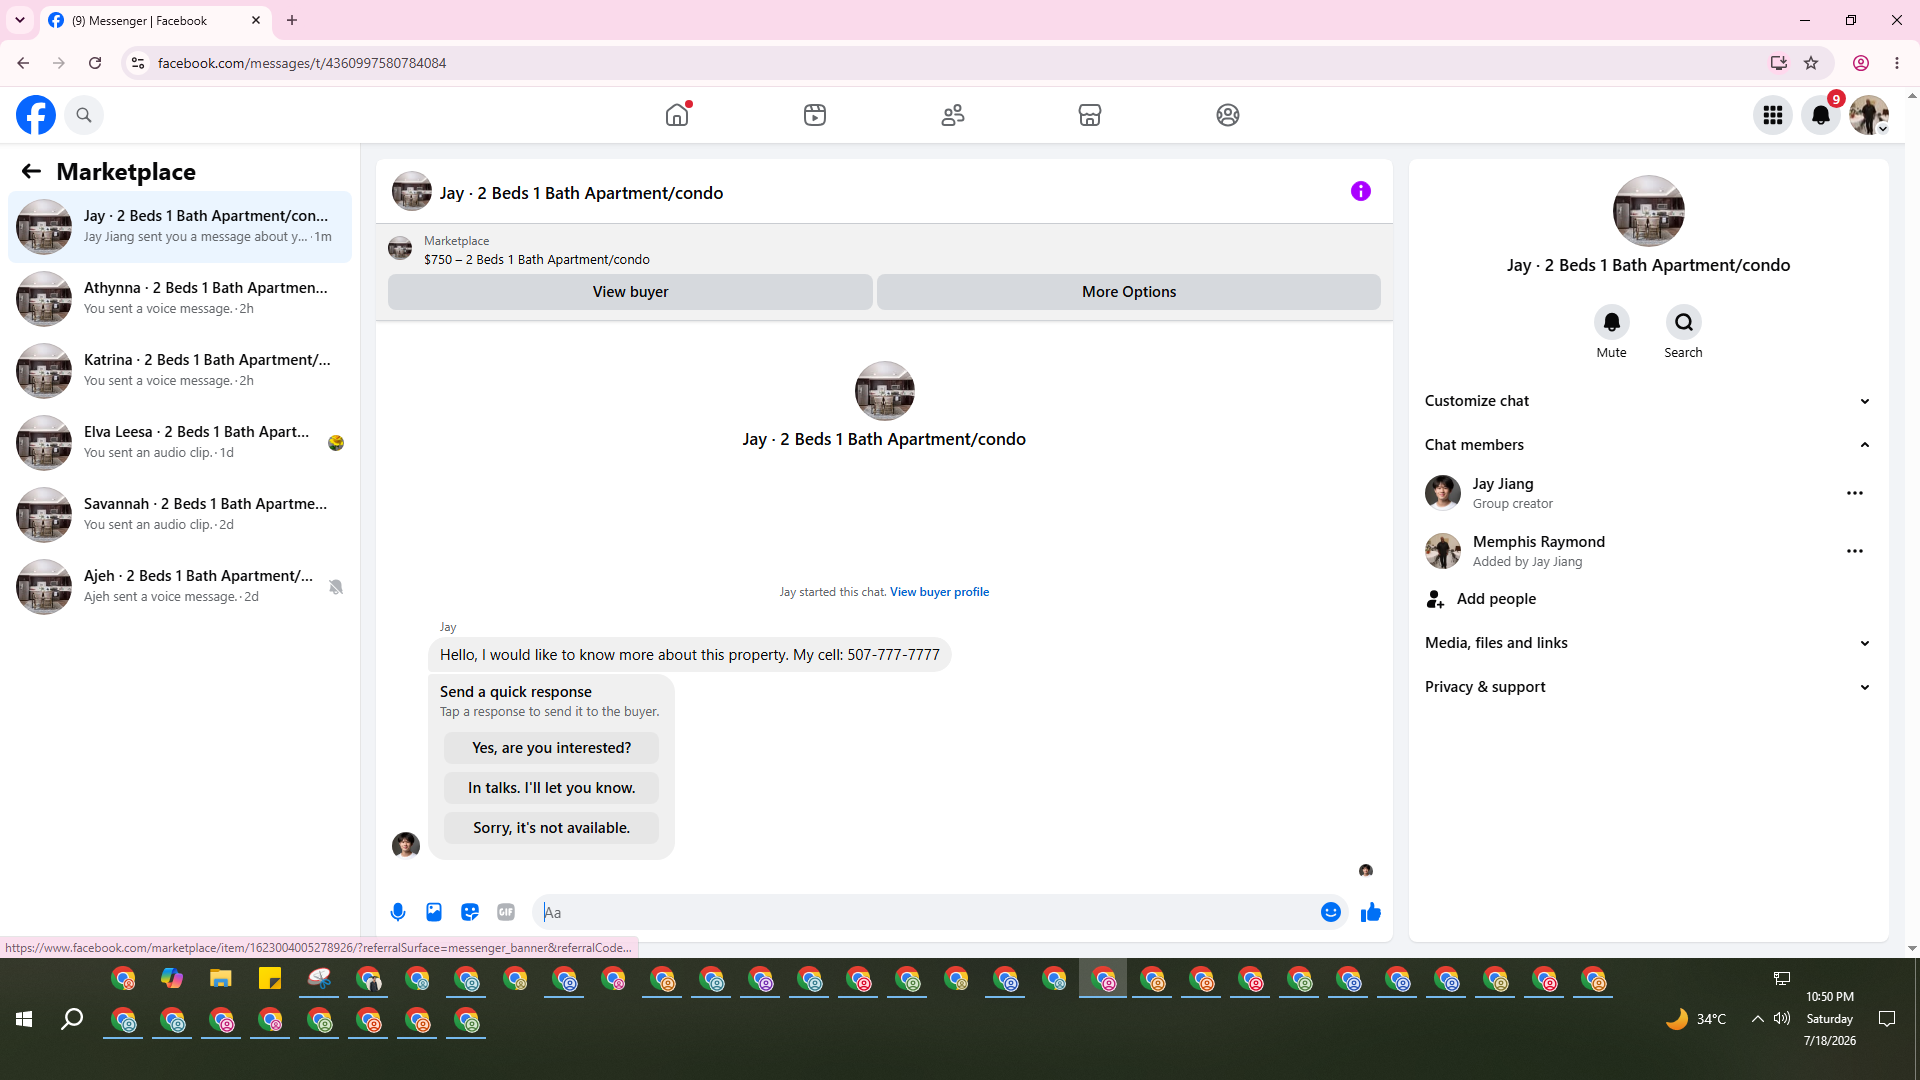Click the voice clip microphone icon
The width and height of the screenshot is (1920, 1080).
click(398, 912)
